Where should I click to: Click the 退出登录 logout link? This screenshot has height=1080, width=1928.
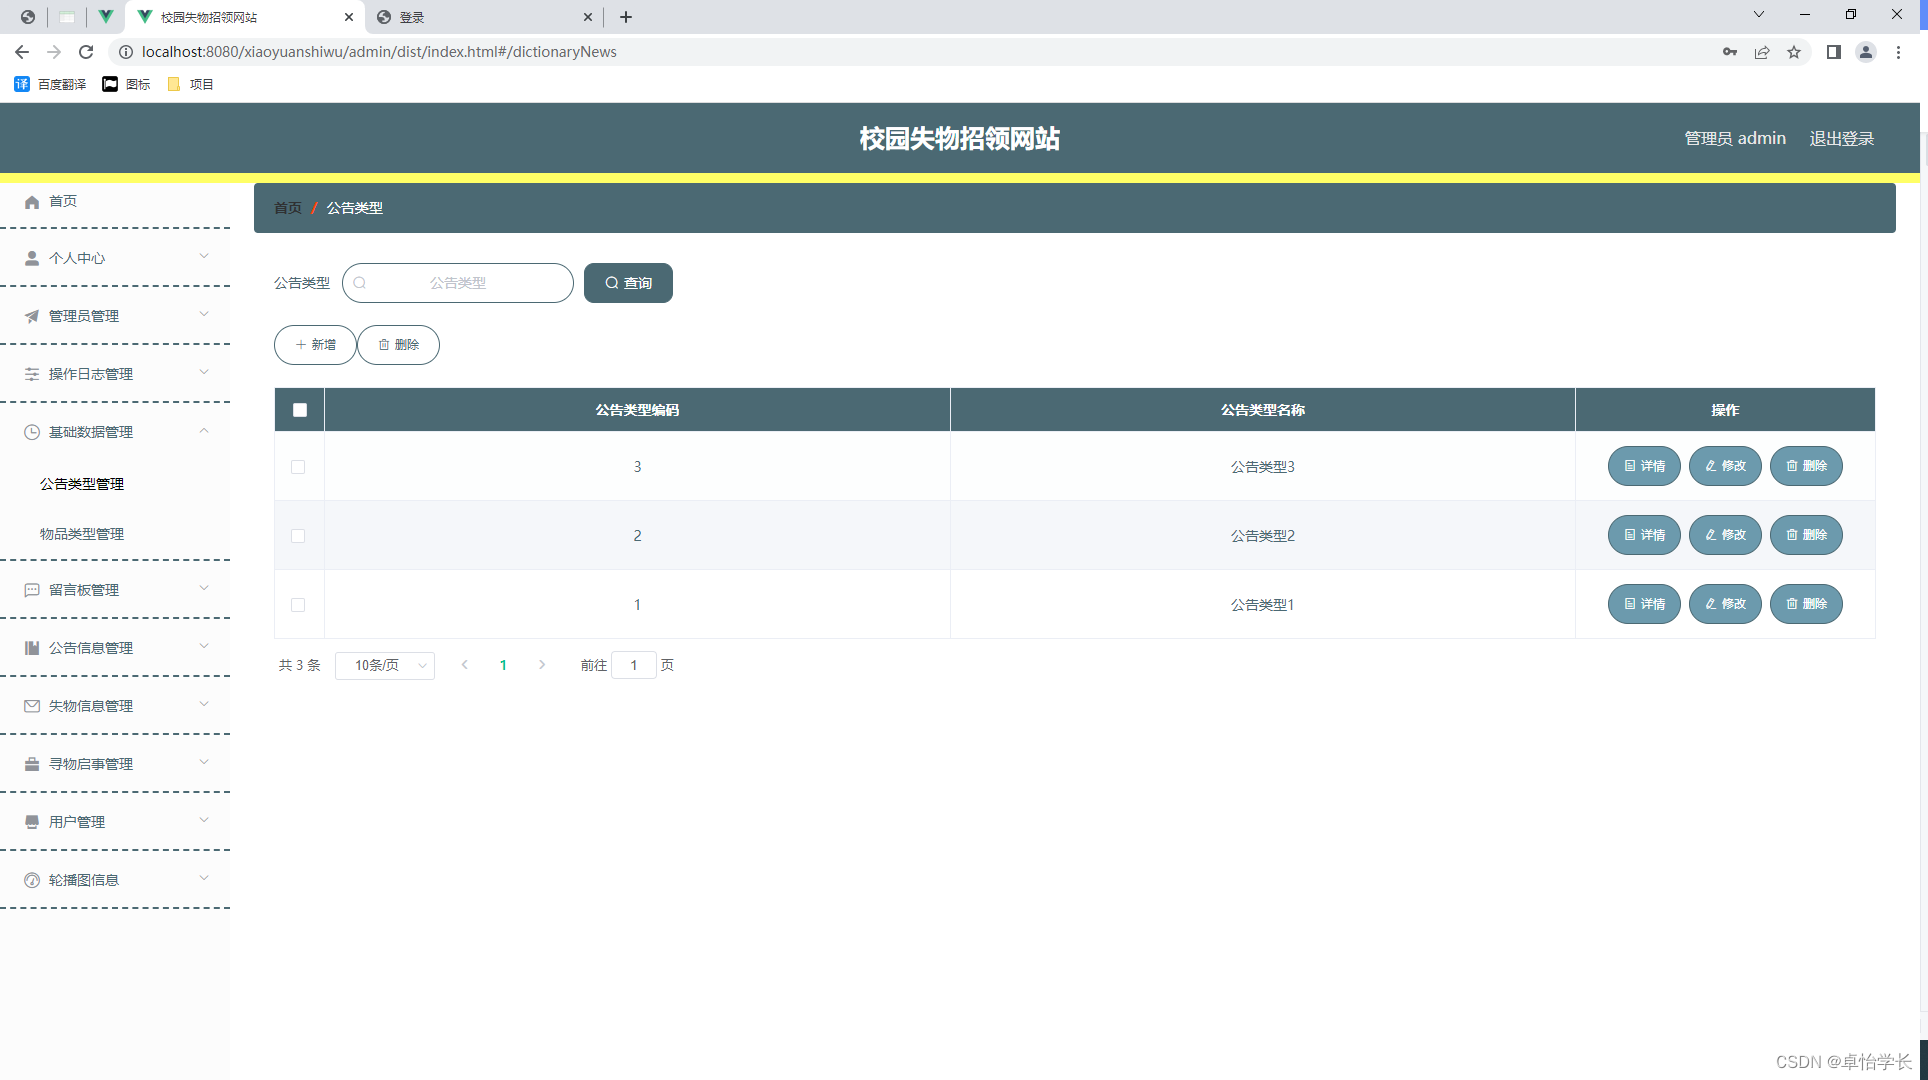pyautogui.click(x=1841, y=138)
